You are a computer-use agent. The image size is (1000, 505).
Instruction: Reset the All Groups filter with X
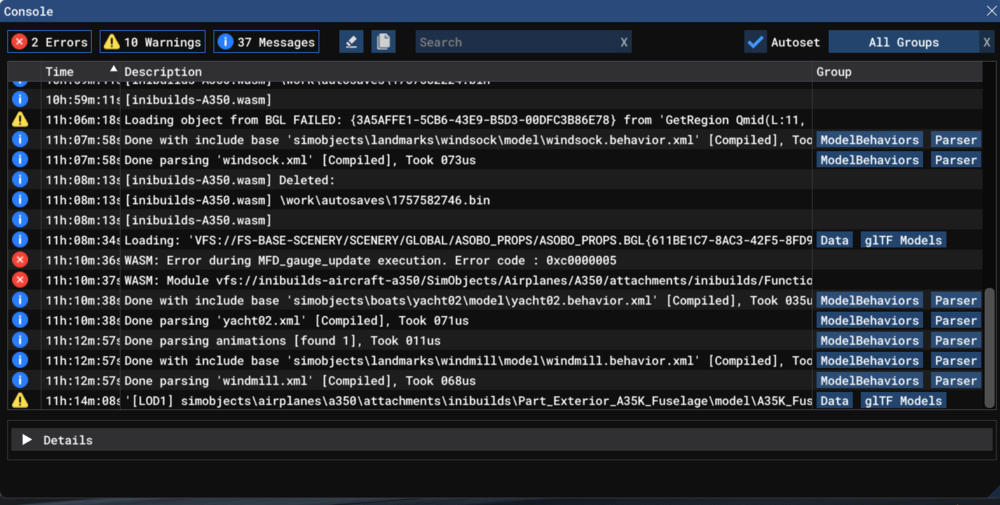(x=988, y=42)
